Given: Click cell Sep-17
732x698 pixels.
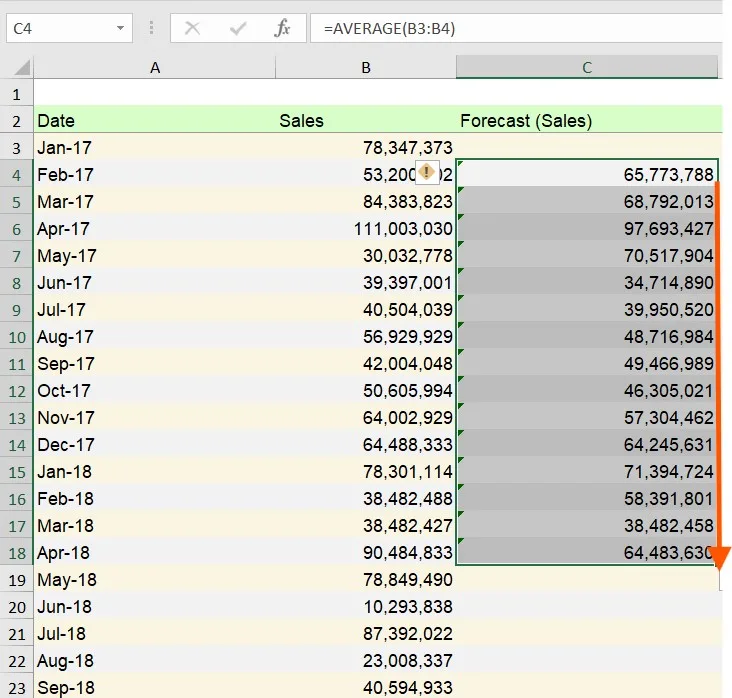Looking at the screenshot, I should (x=155, y=364).
